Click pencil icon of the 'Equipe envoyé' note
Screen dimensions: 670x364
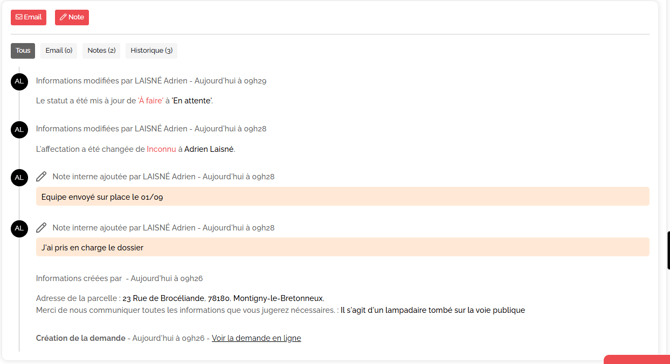(x=41, y=176)
